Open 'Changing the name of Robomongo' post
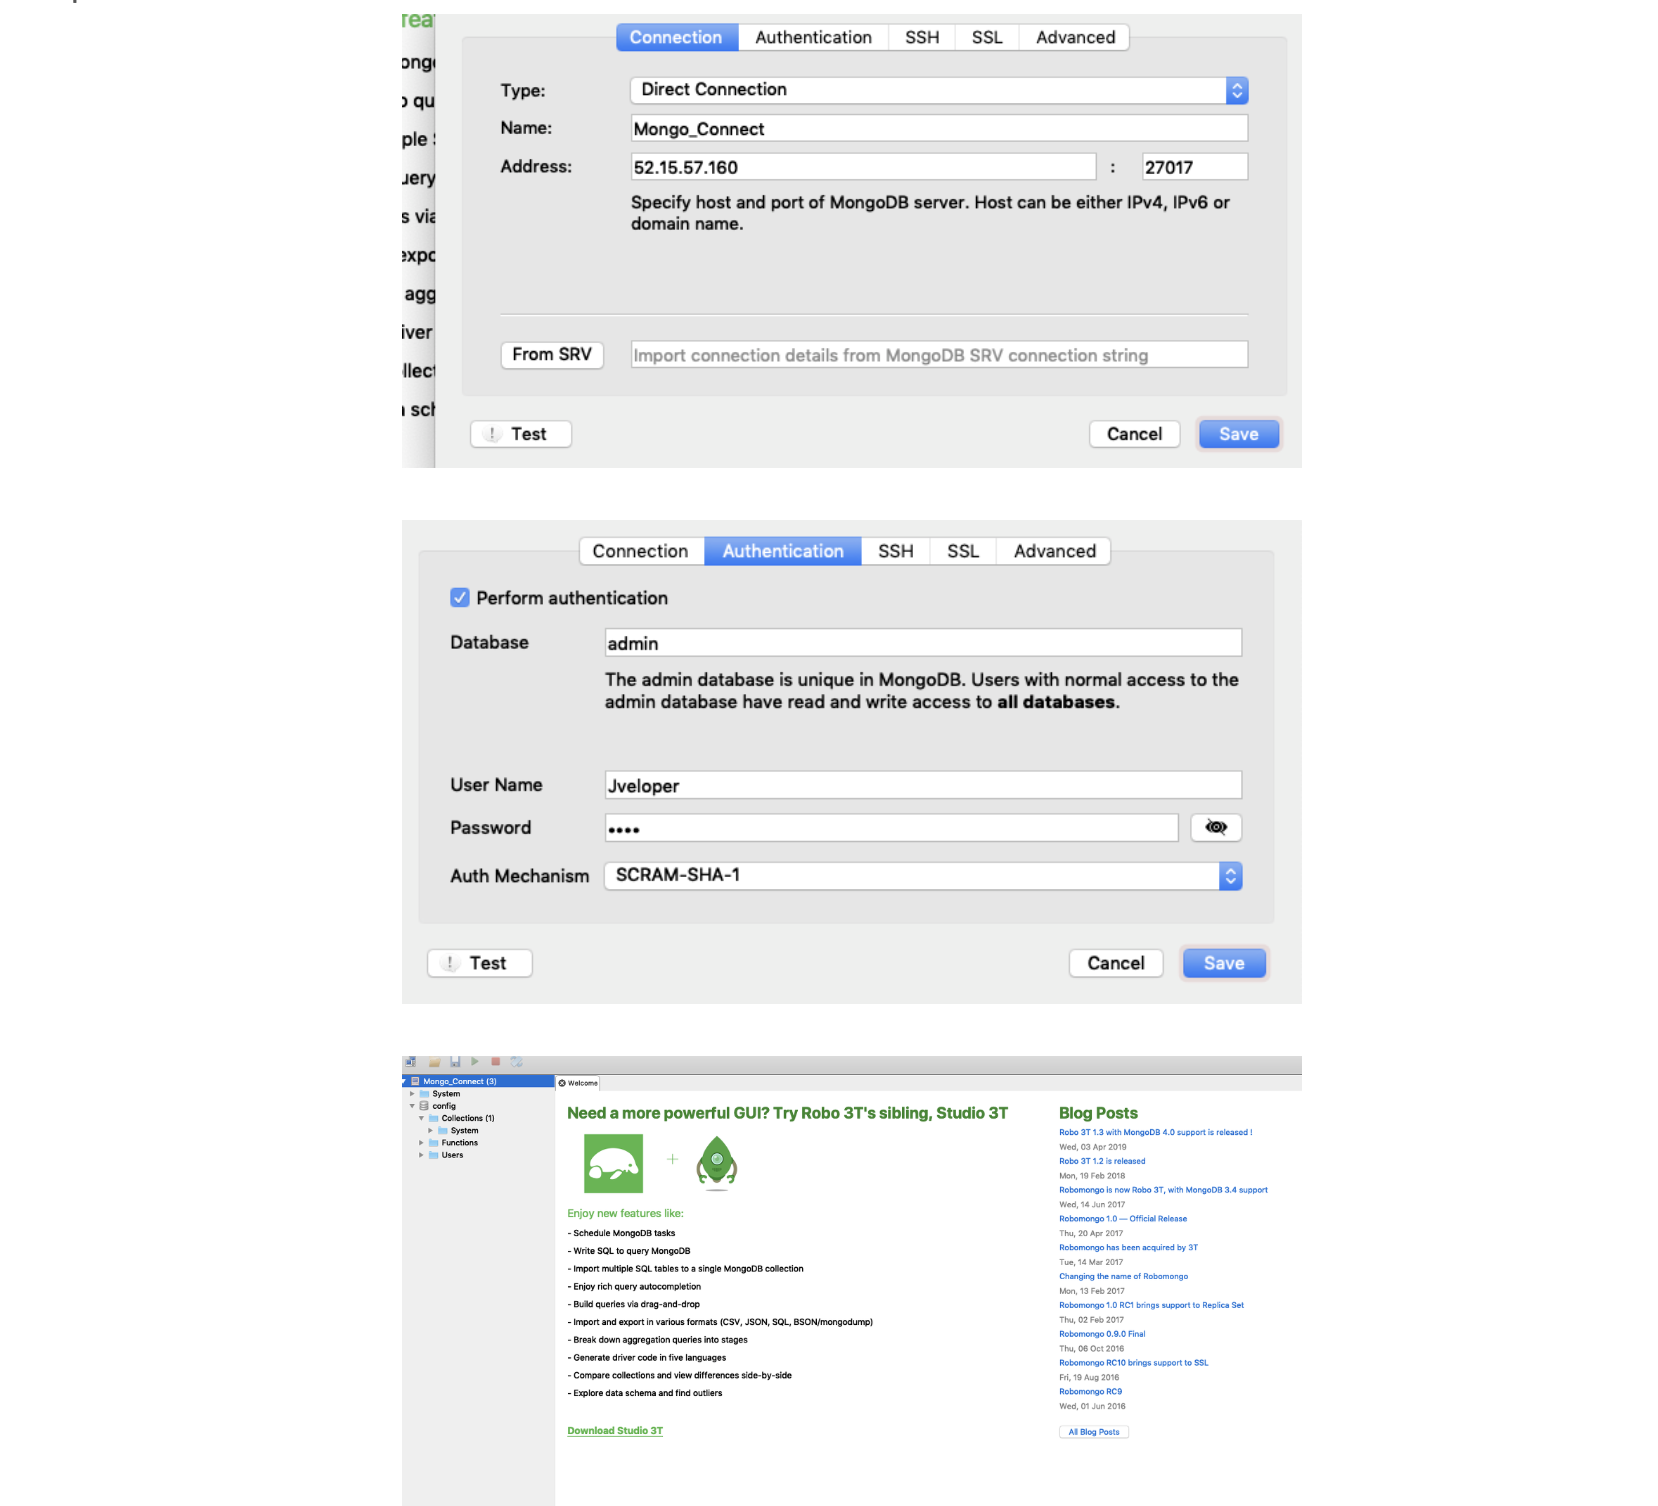This screenshot has height=1506, width=1658. (1124, 1276)
